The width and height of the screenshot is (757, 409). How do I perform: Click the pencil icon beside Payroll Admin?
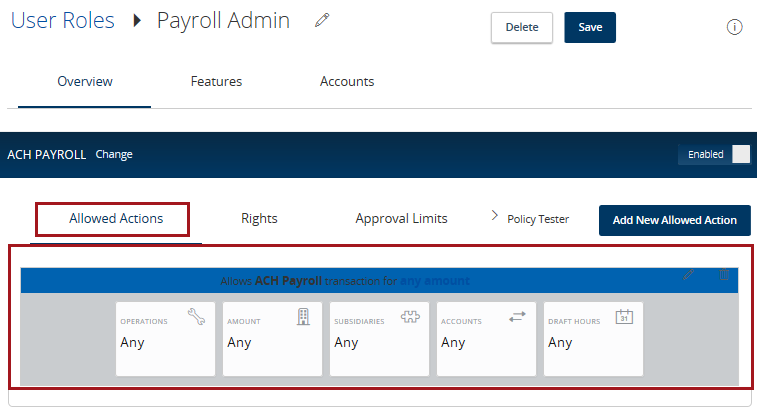(321, 21)
